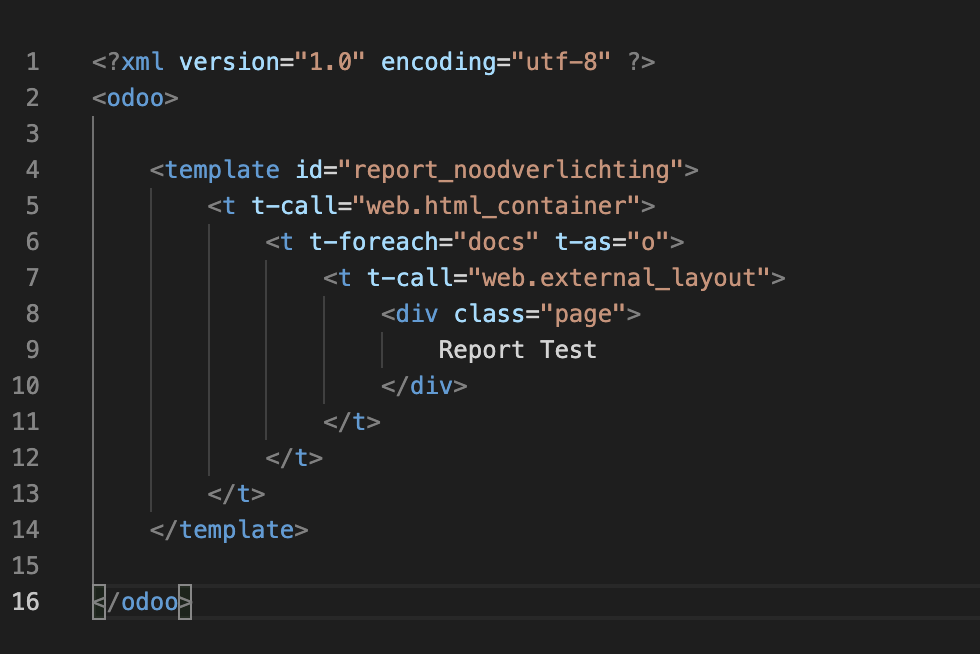
Task: Click the "web.external_layout" string
Action: 619,278
